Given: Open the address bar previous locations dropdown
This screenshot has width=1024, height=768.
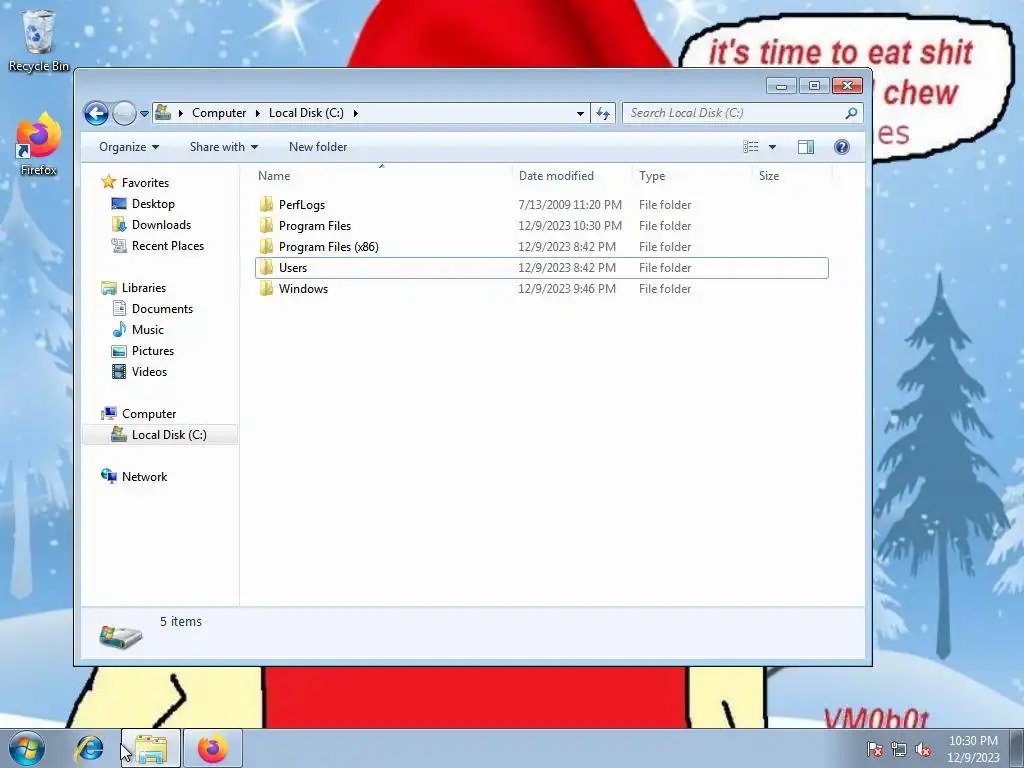Looking at the screenshot, I should click(x=580, y=113).
